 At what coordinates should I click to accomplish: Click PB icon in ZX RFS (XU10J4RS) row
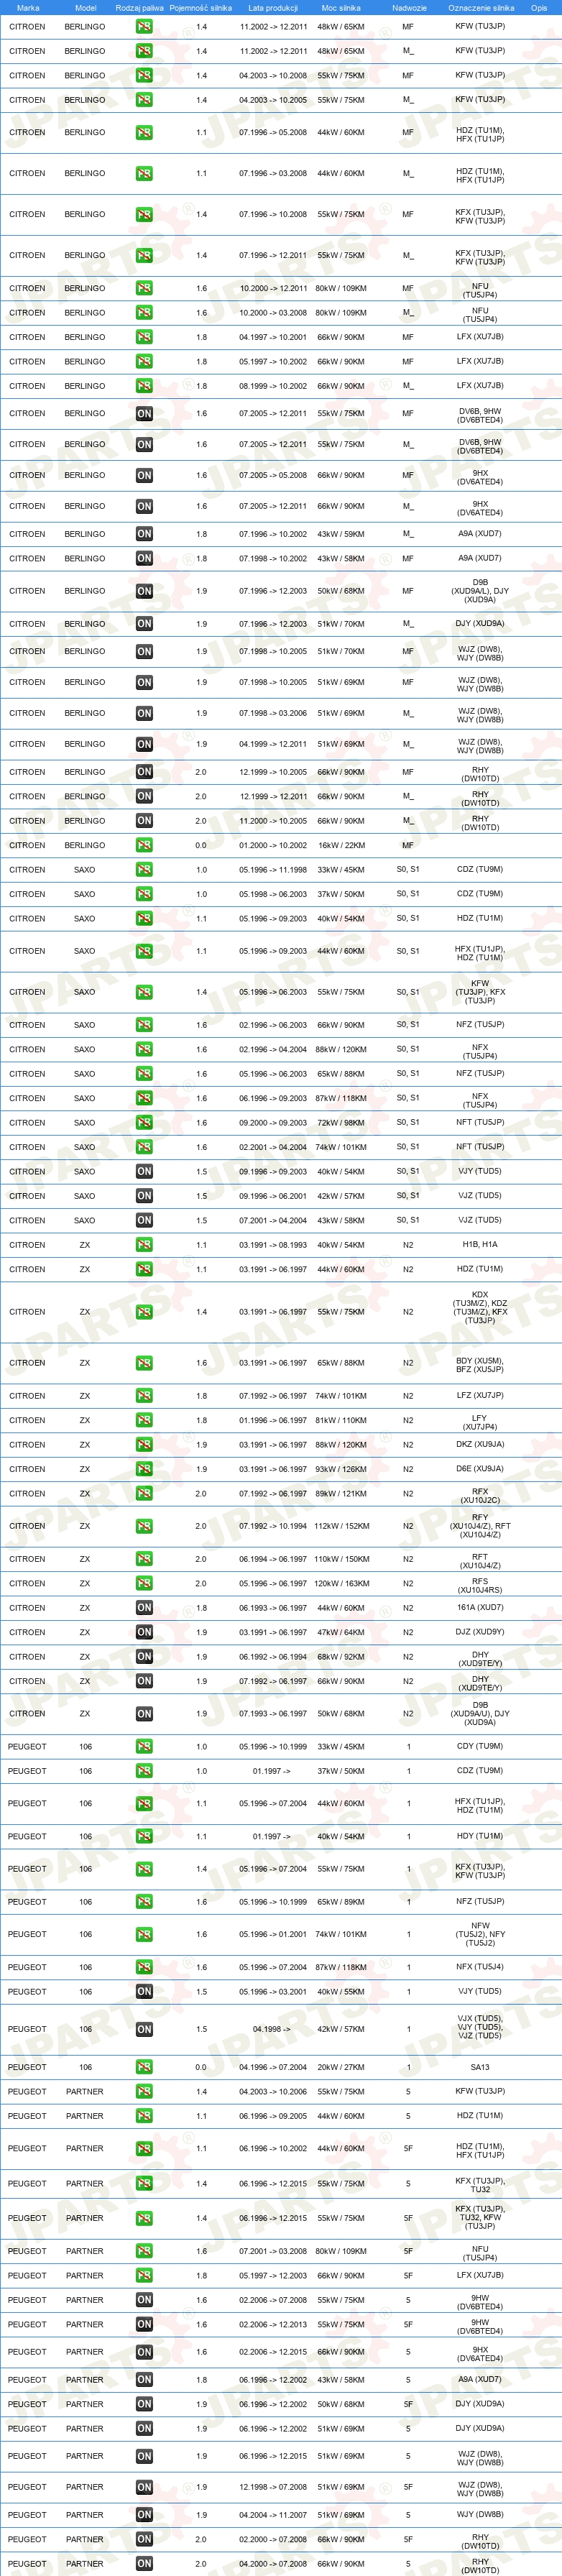click(x=144, y=1584)
